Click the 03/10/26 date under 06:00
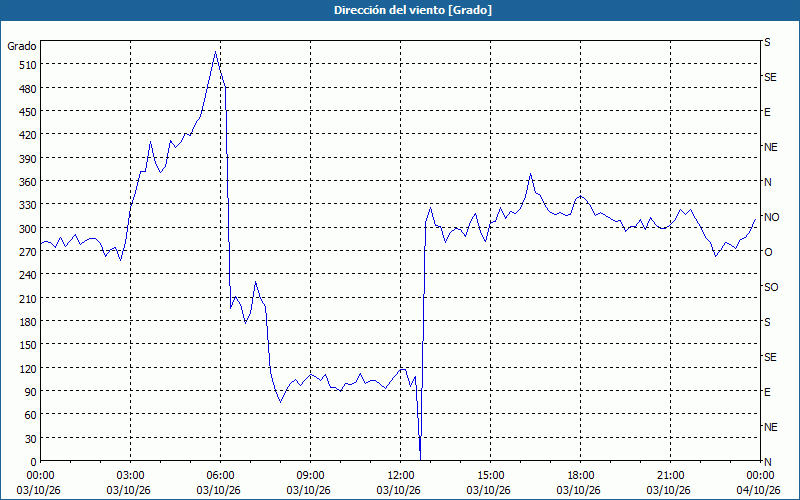Screen dimensions: 800x500 coord(218,490)
